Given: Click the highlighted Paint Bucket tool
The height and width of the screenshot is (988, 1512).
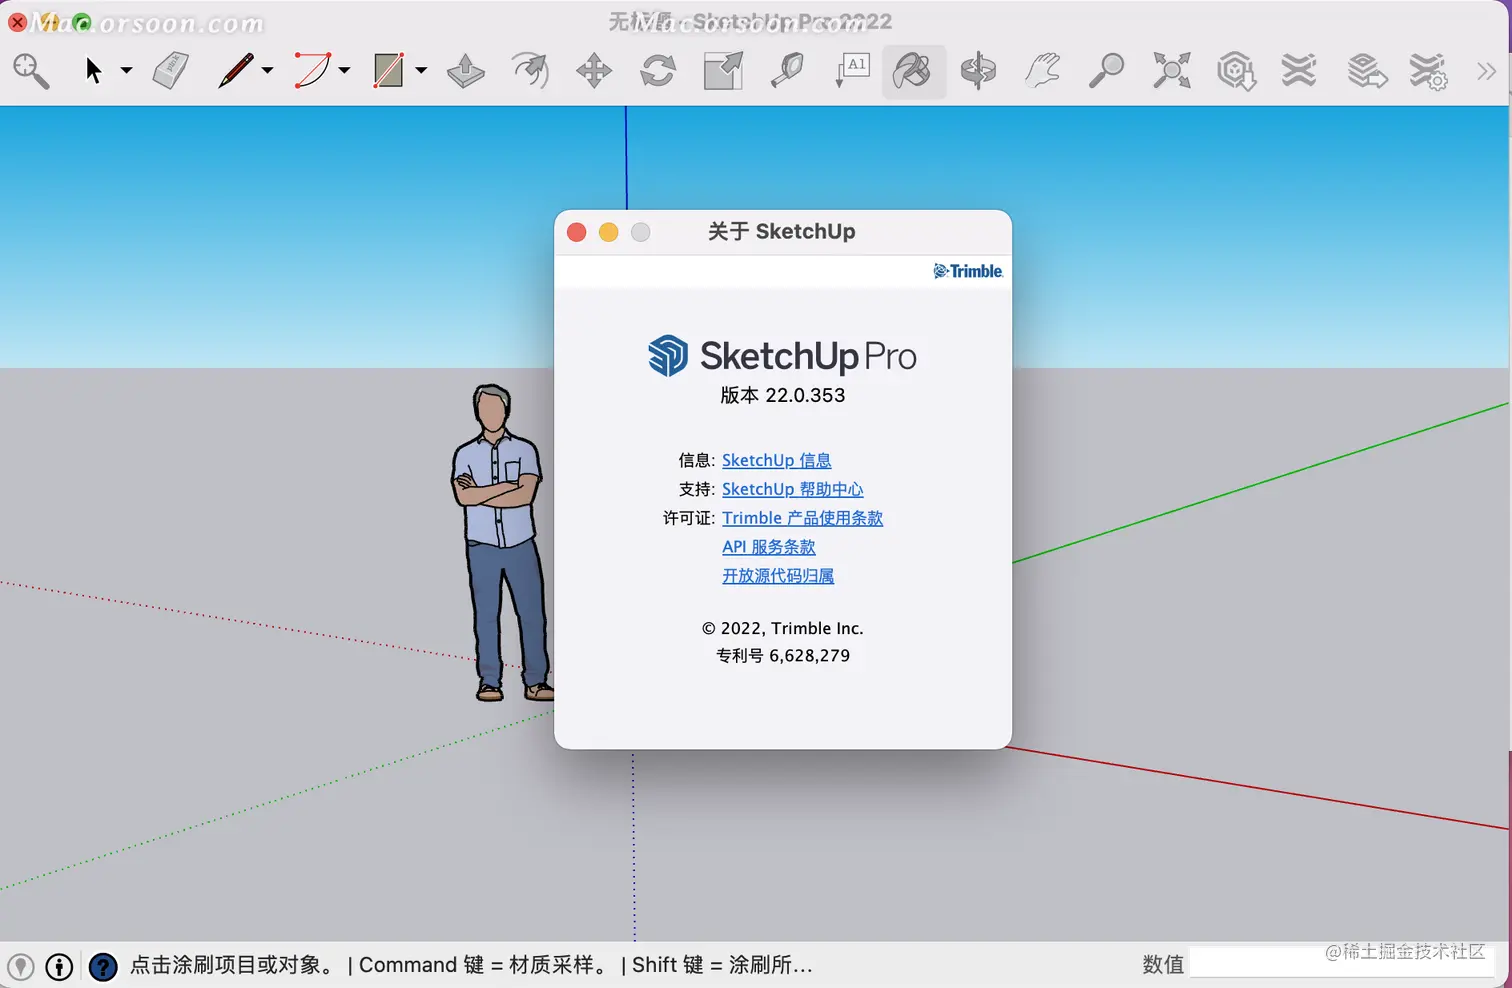Looking at the screenshot, I should 913,71.
